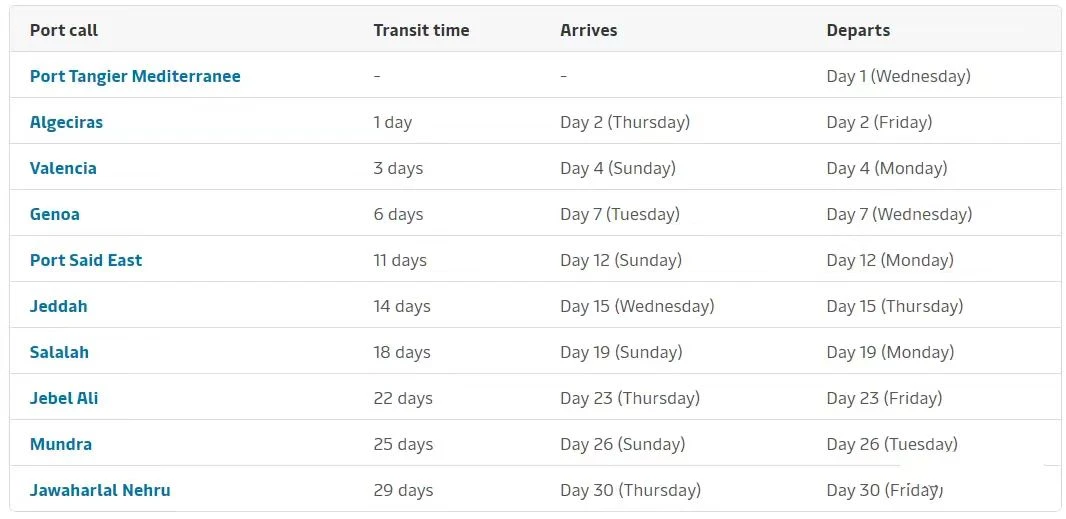The image size is (1066, 519).
Task: Select the Day 26 (Tuesday) departure cell
Action: [x=892, y=444]
